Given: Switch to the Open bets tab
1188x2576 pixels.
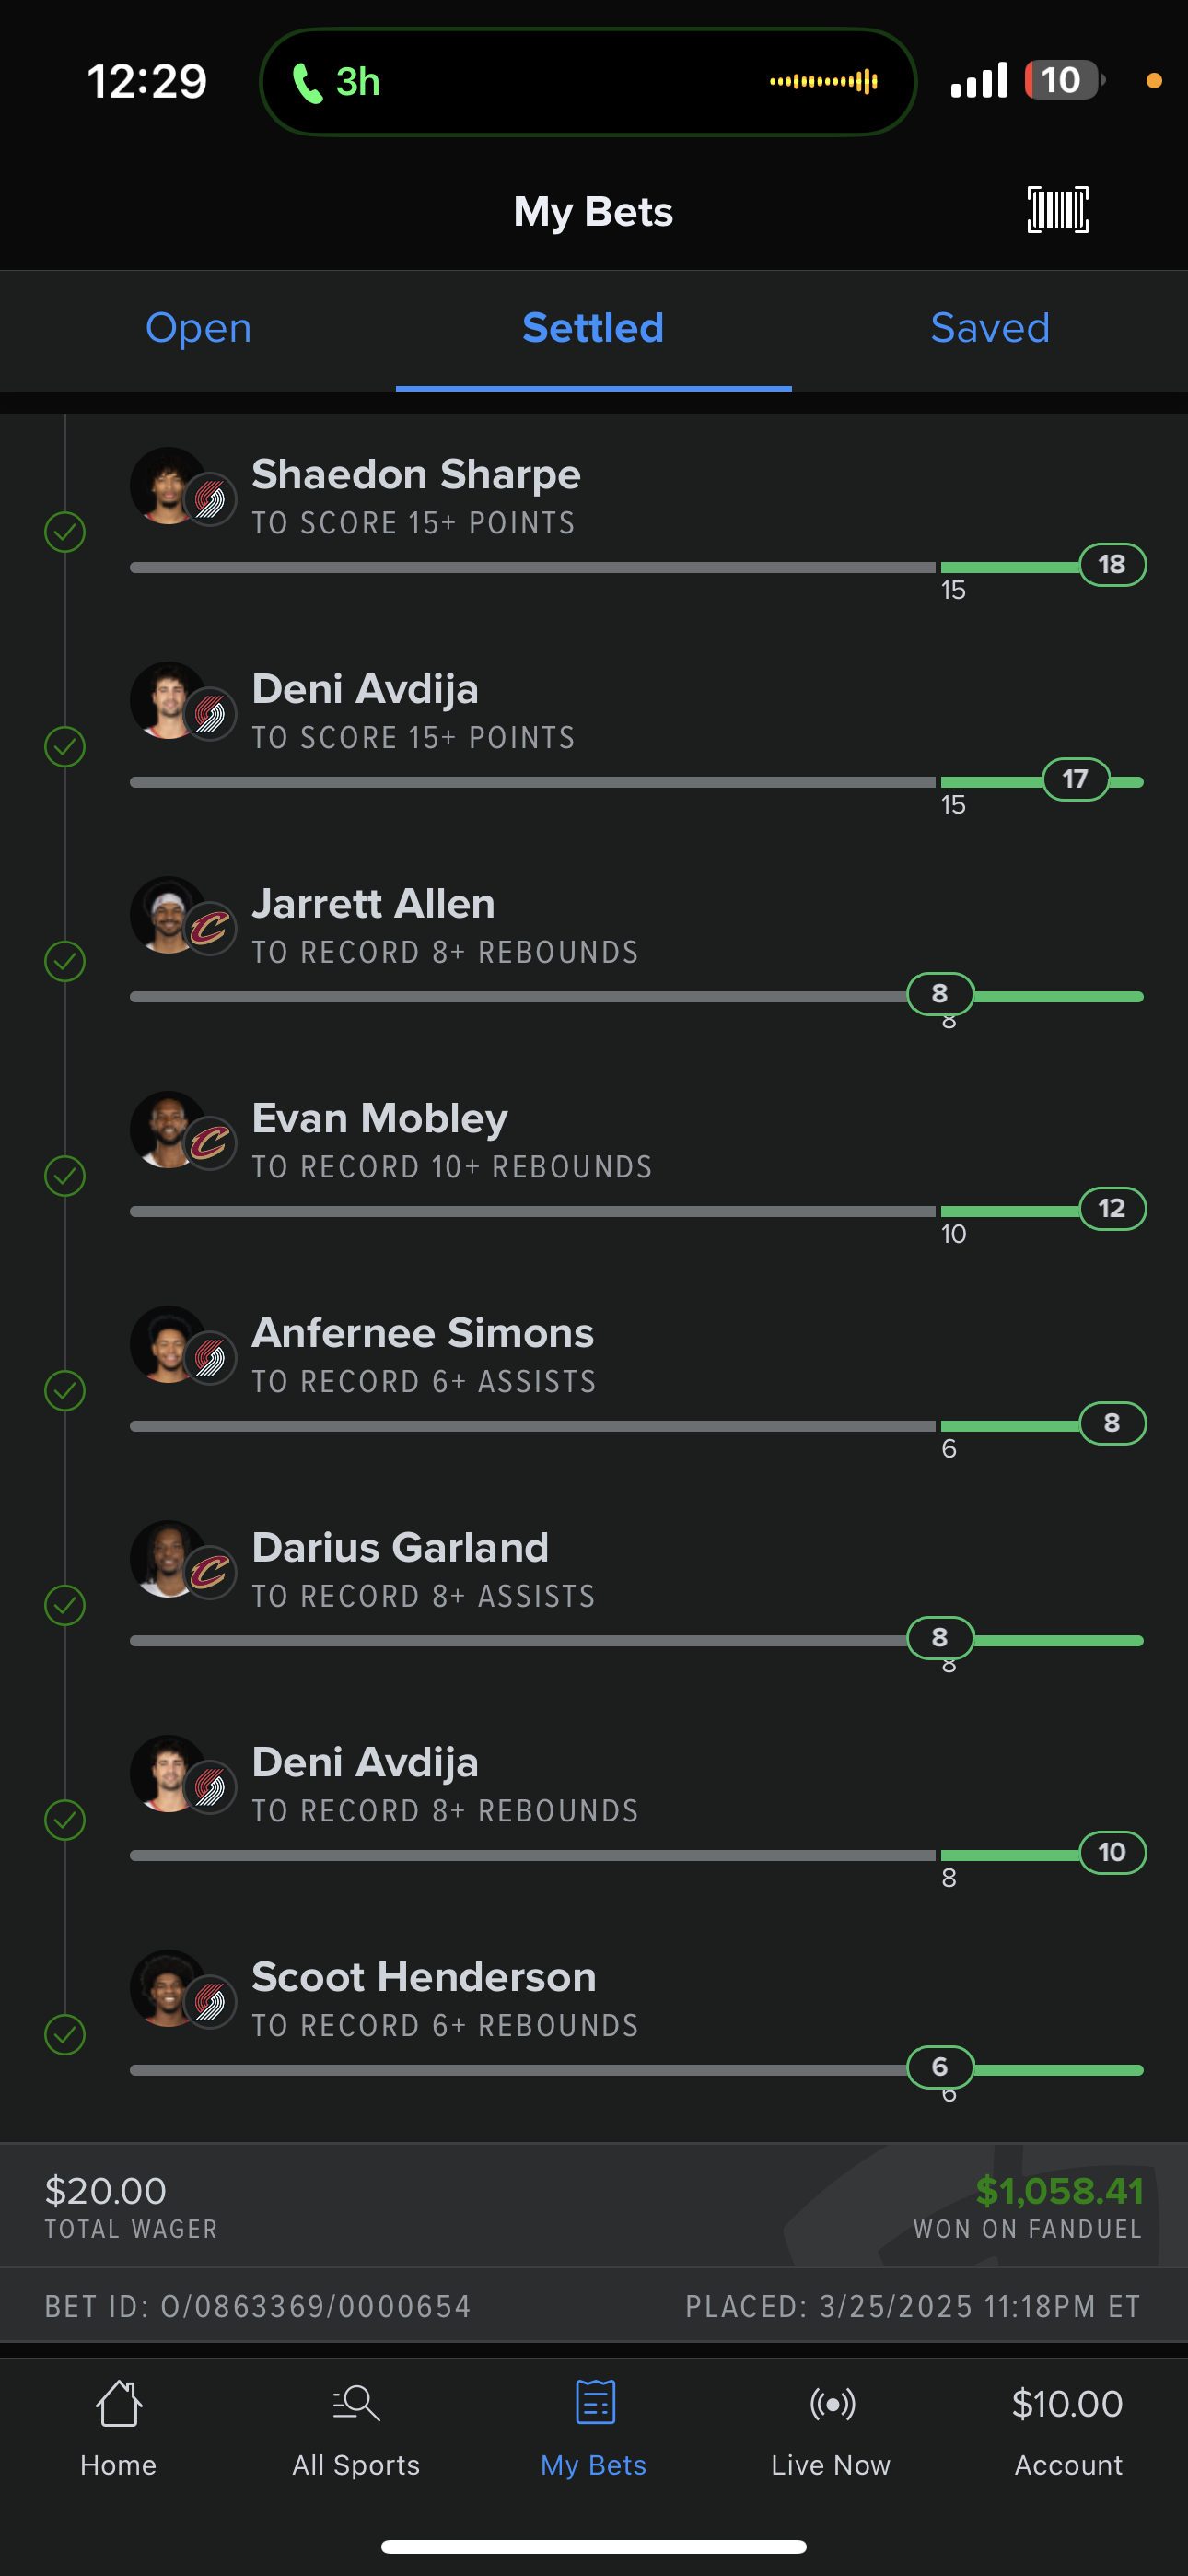Looking at the screenshot, I should pos(198,328).
